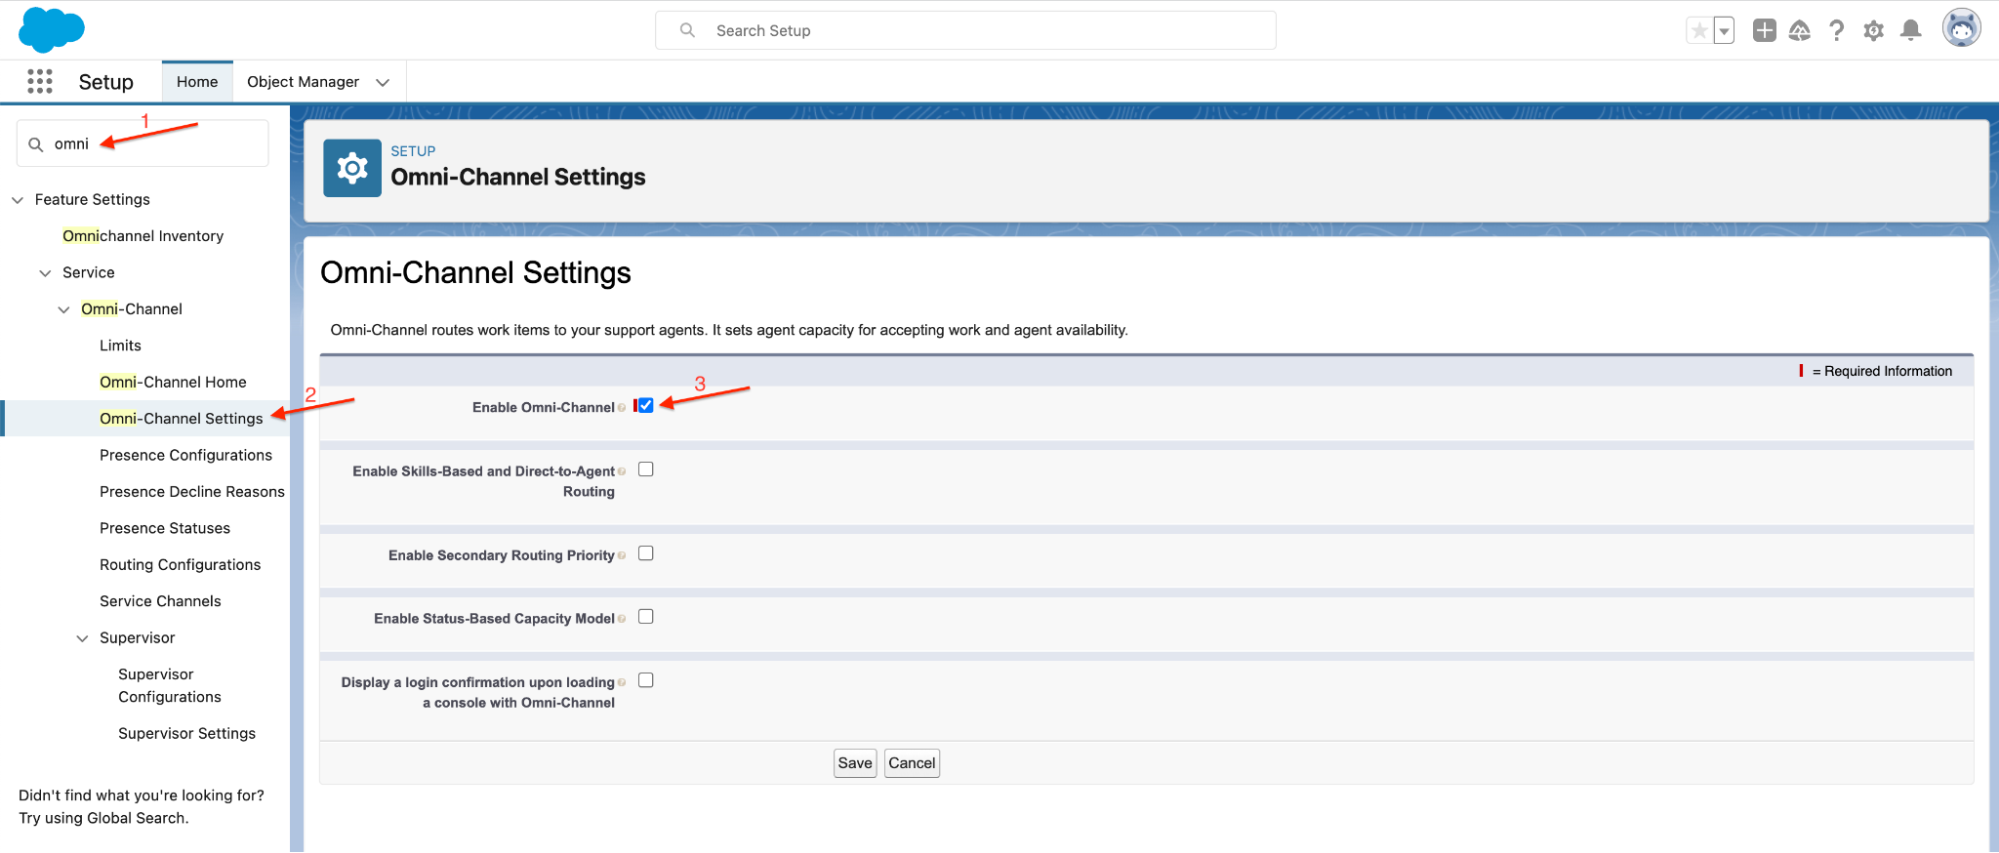The height and width of the screenshot is (853, 1999).
Task: Enable Skills-Based and Direct-to-Agent Routing checkbox
Action: point(646,470)
